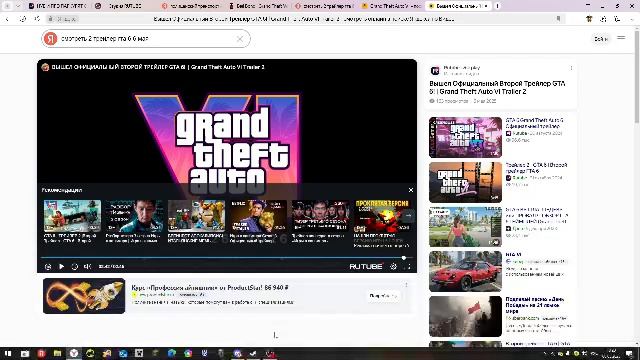Go back with browser back arrow
This screenshot has height=360, width=640.
(x=7, y=19)
